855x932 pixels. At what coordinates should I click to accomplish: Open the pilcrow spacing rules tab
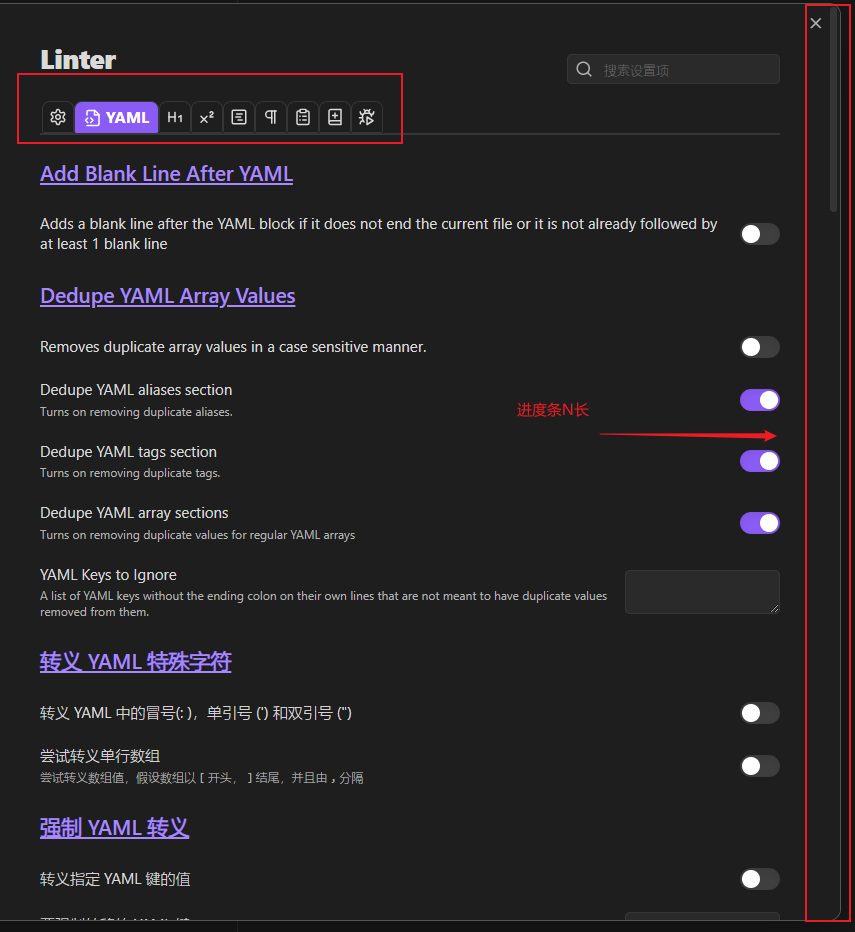coord(271,117)
